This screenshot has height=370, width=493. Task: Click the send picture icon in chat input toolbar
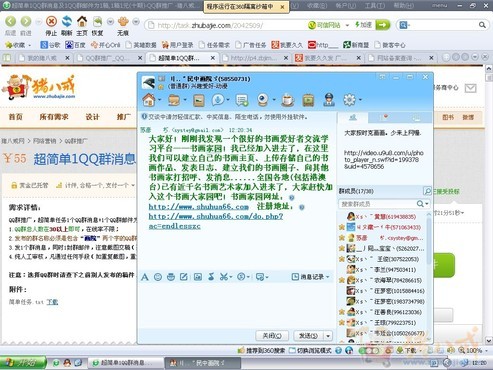click(198, 277)
